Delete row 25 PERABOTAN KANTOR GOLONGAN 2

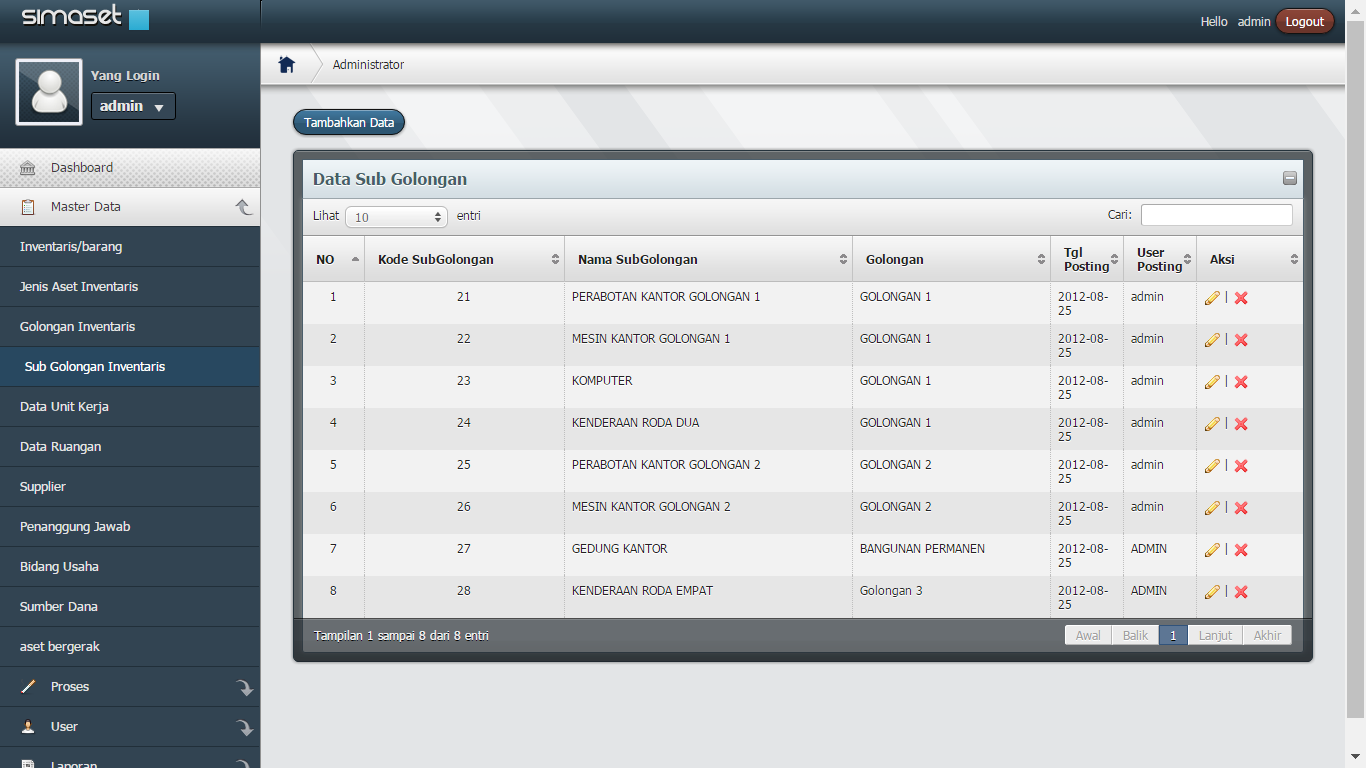click(x=1241, y=466)
